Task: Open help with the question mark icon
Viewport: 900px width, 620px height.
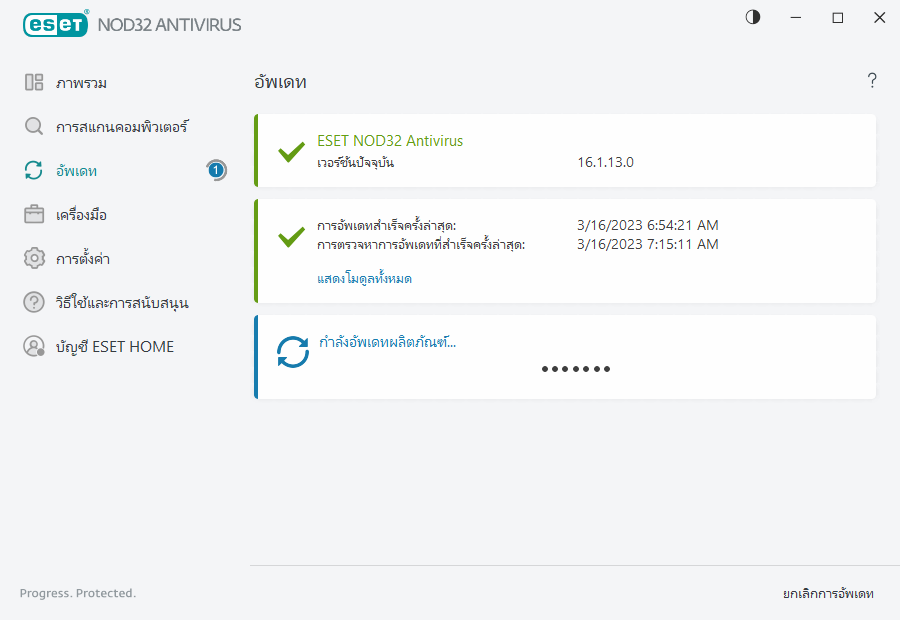Action: click(872, 81)
